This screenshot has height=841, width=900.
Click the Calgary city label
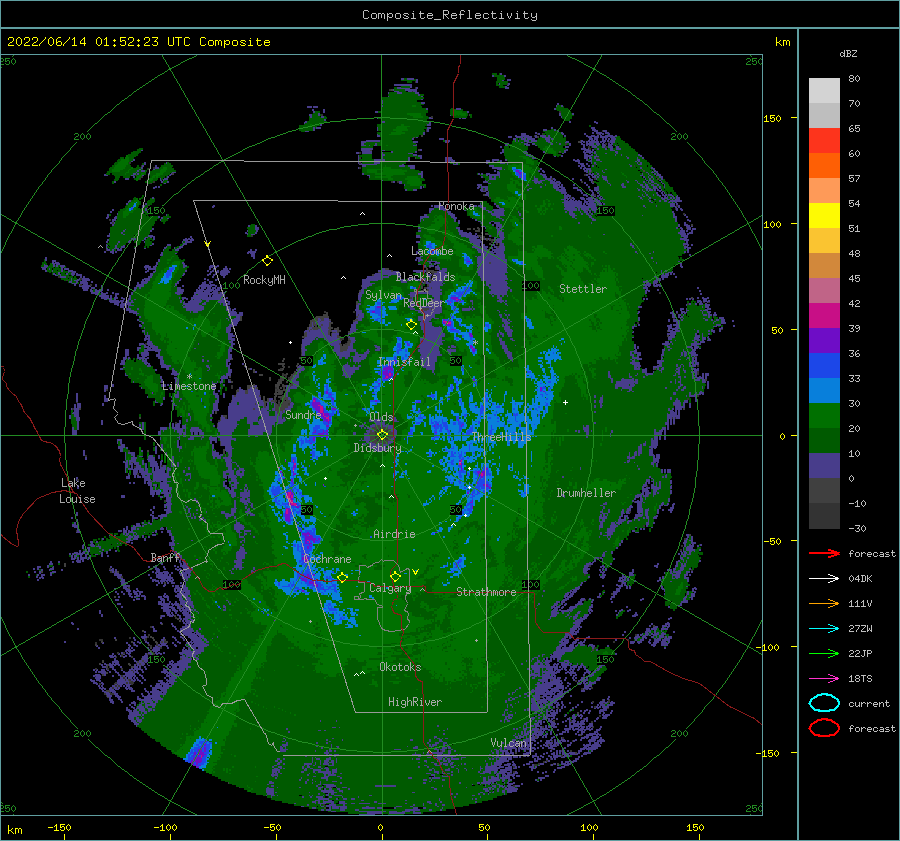coord(390,588)
